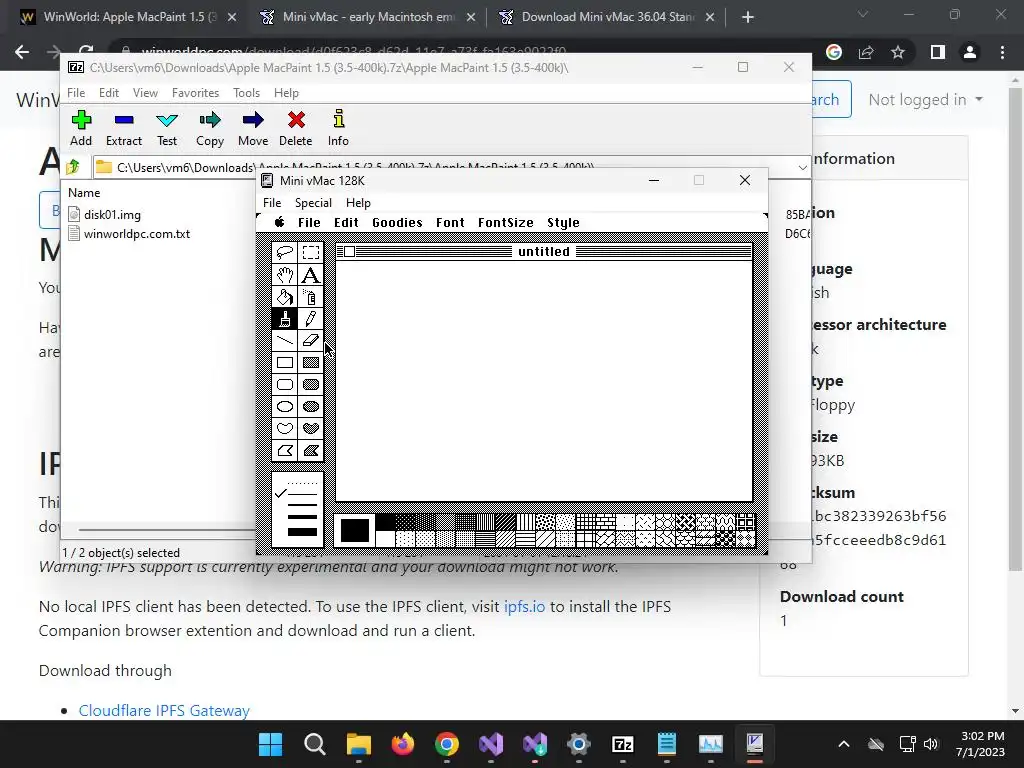The height and width of the screenshot is (768, 1024).
Task: Choose the Grabber hand tool
Action: coord(285,275)
